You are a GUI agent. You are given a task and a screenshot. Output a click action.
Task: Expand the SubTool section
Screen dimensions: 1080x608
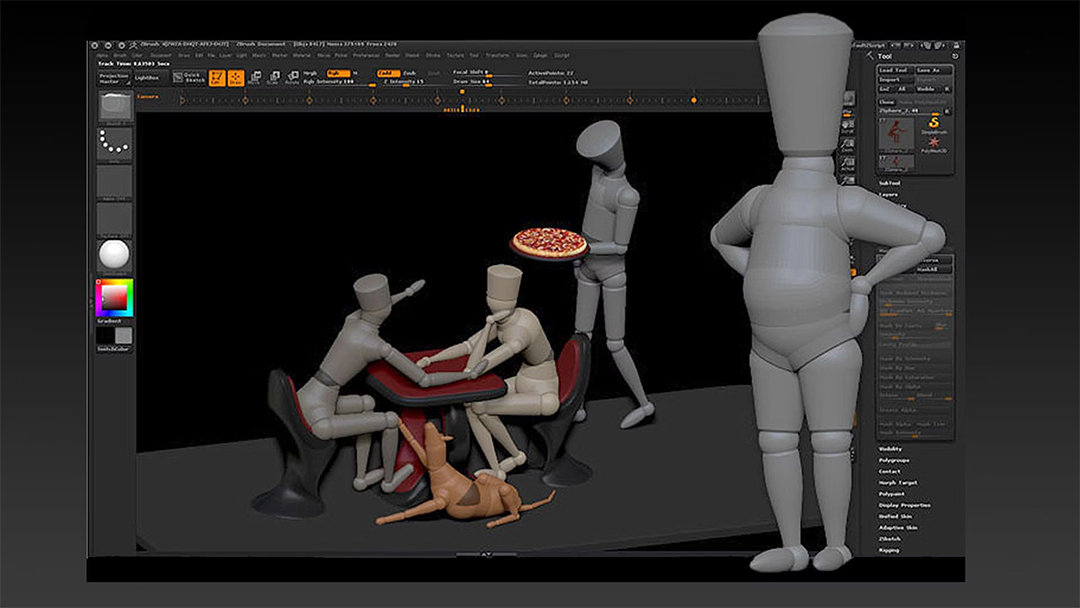(x=889, y=183)
